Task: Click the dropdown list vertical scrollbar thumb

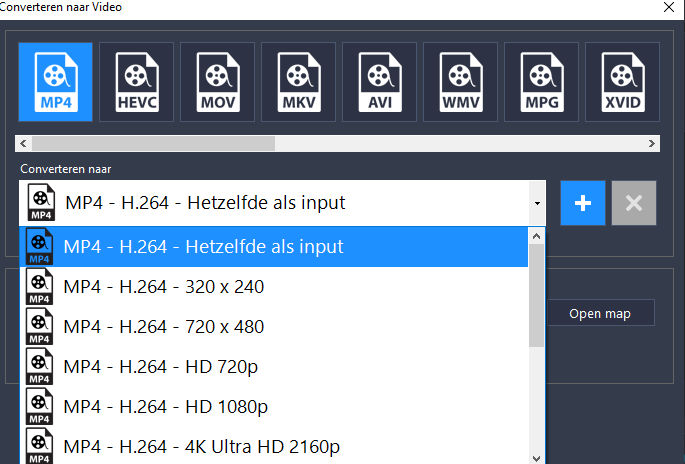Action: pos(537,296)
